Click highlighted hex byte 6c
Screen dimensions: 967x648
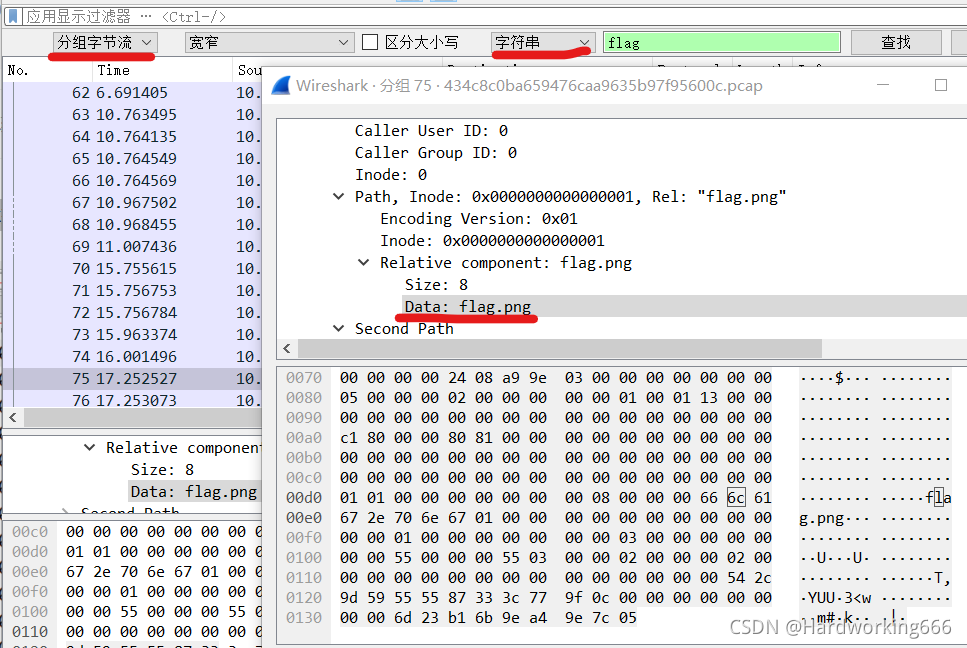736,498
